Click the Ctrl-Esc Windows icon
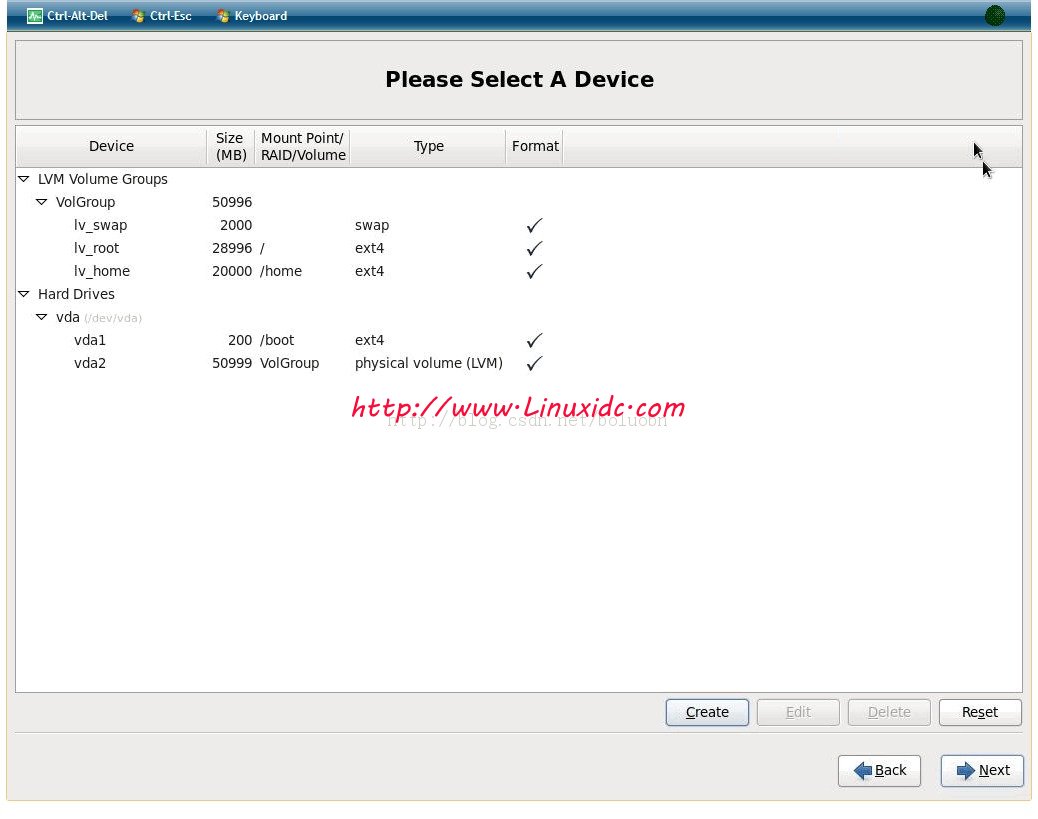Image resolution: width=1038 pixels, height=819 pixels. (138, 16)
